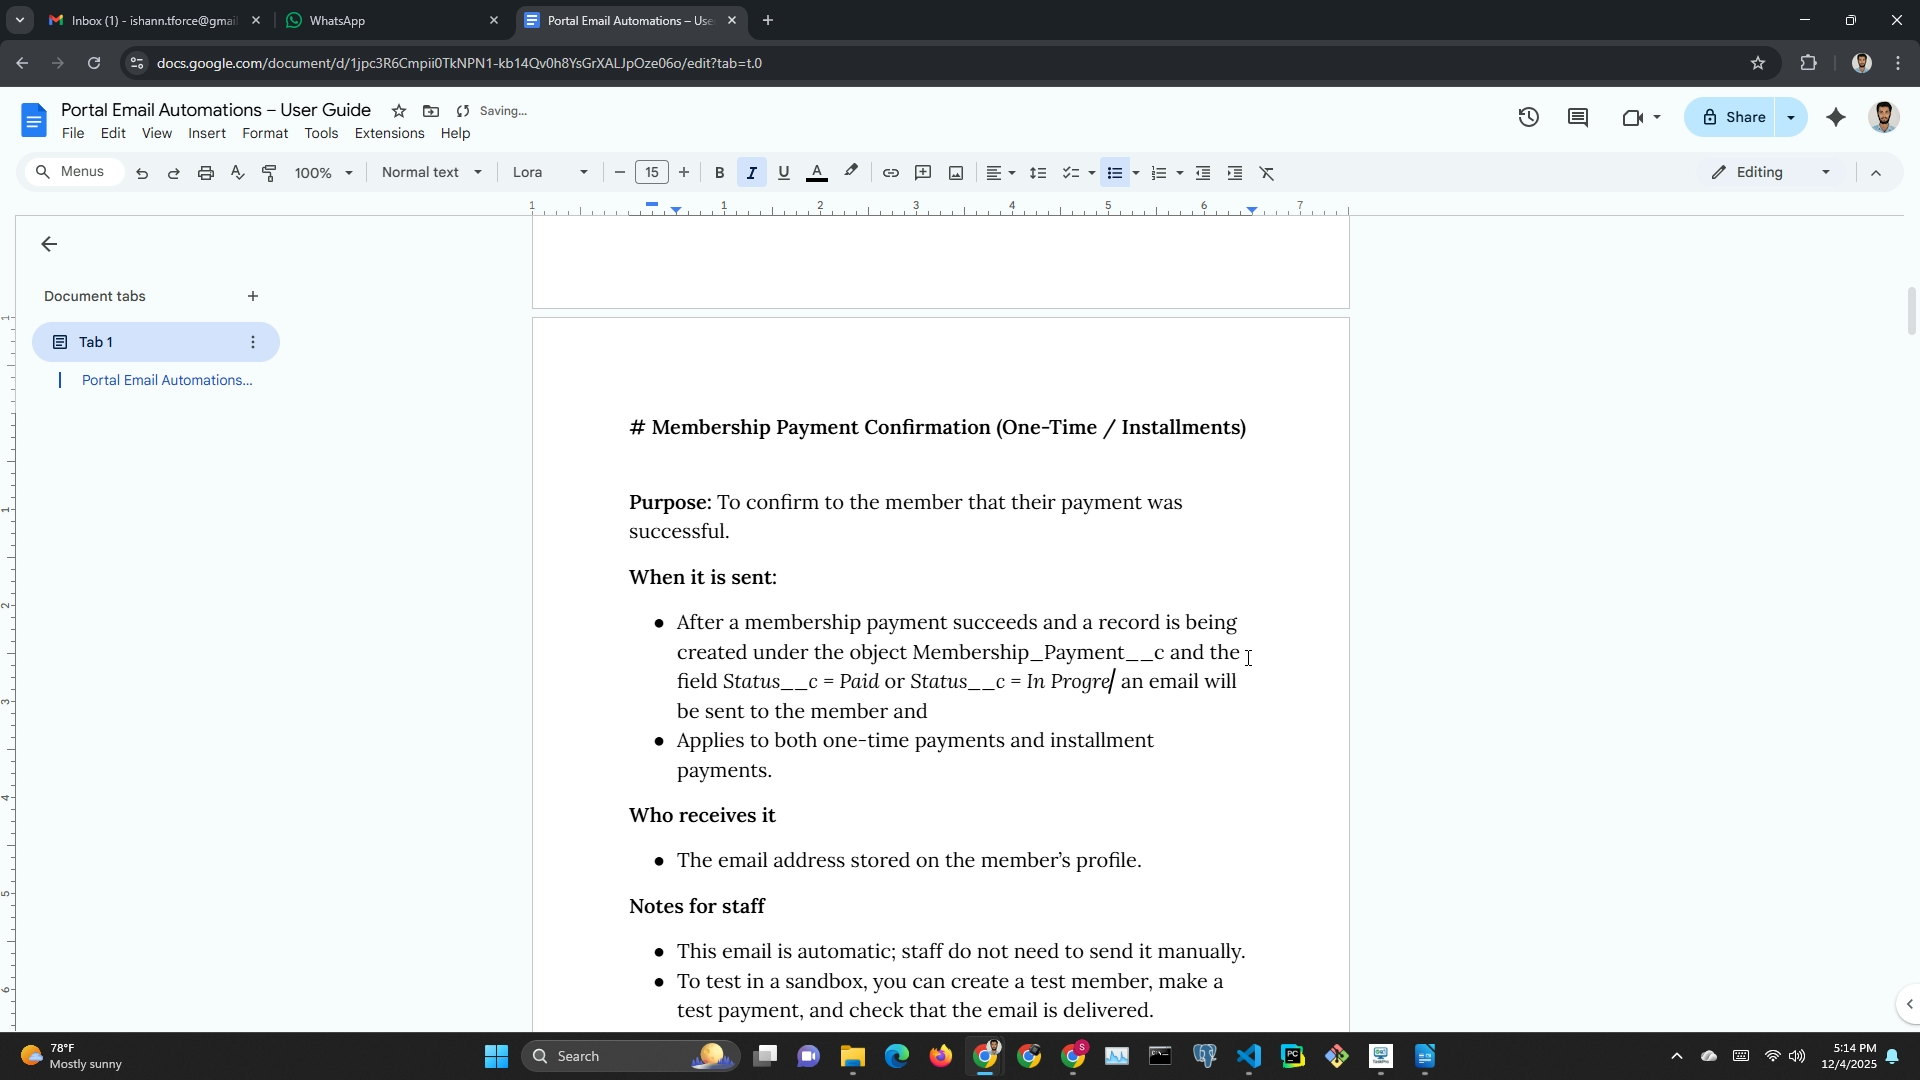
Task: Open the comments panel icon
Action: pyautogui.click(x=1578, y=118)
